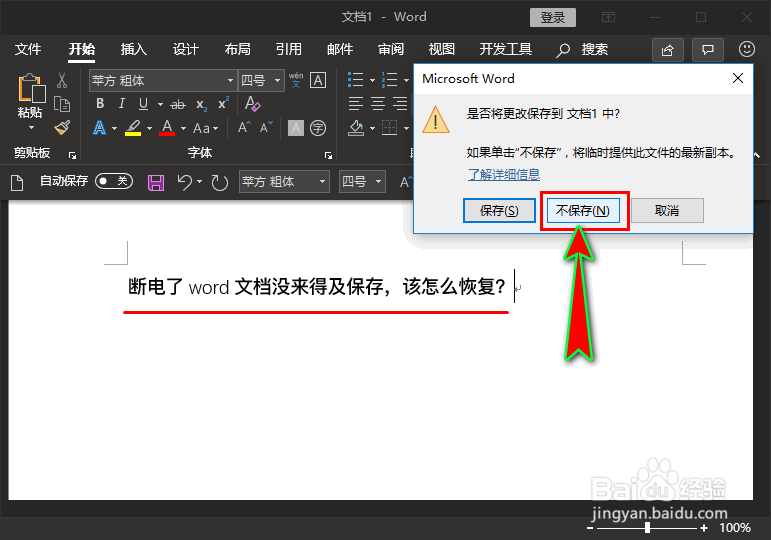Align text left
771x540 pixels.
tap(356, 104)
